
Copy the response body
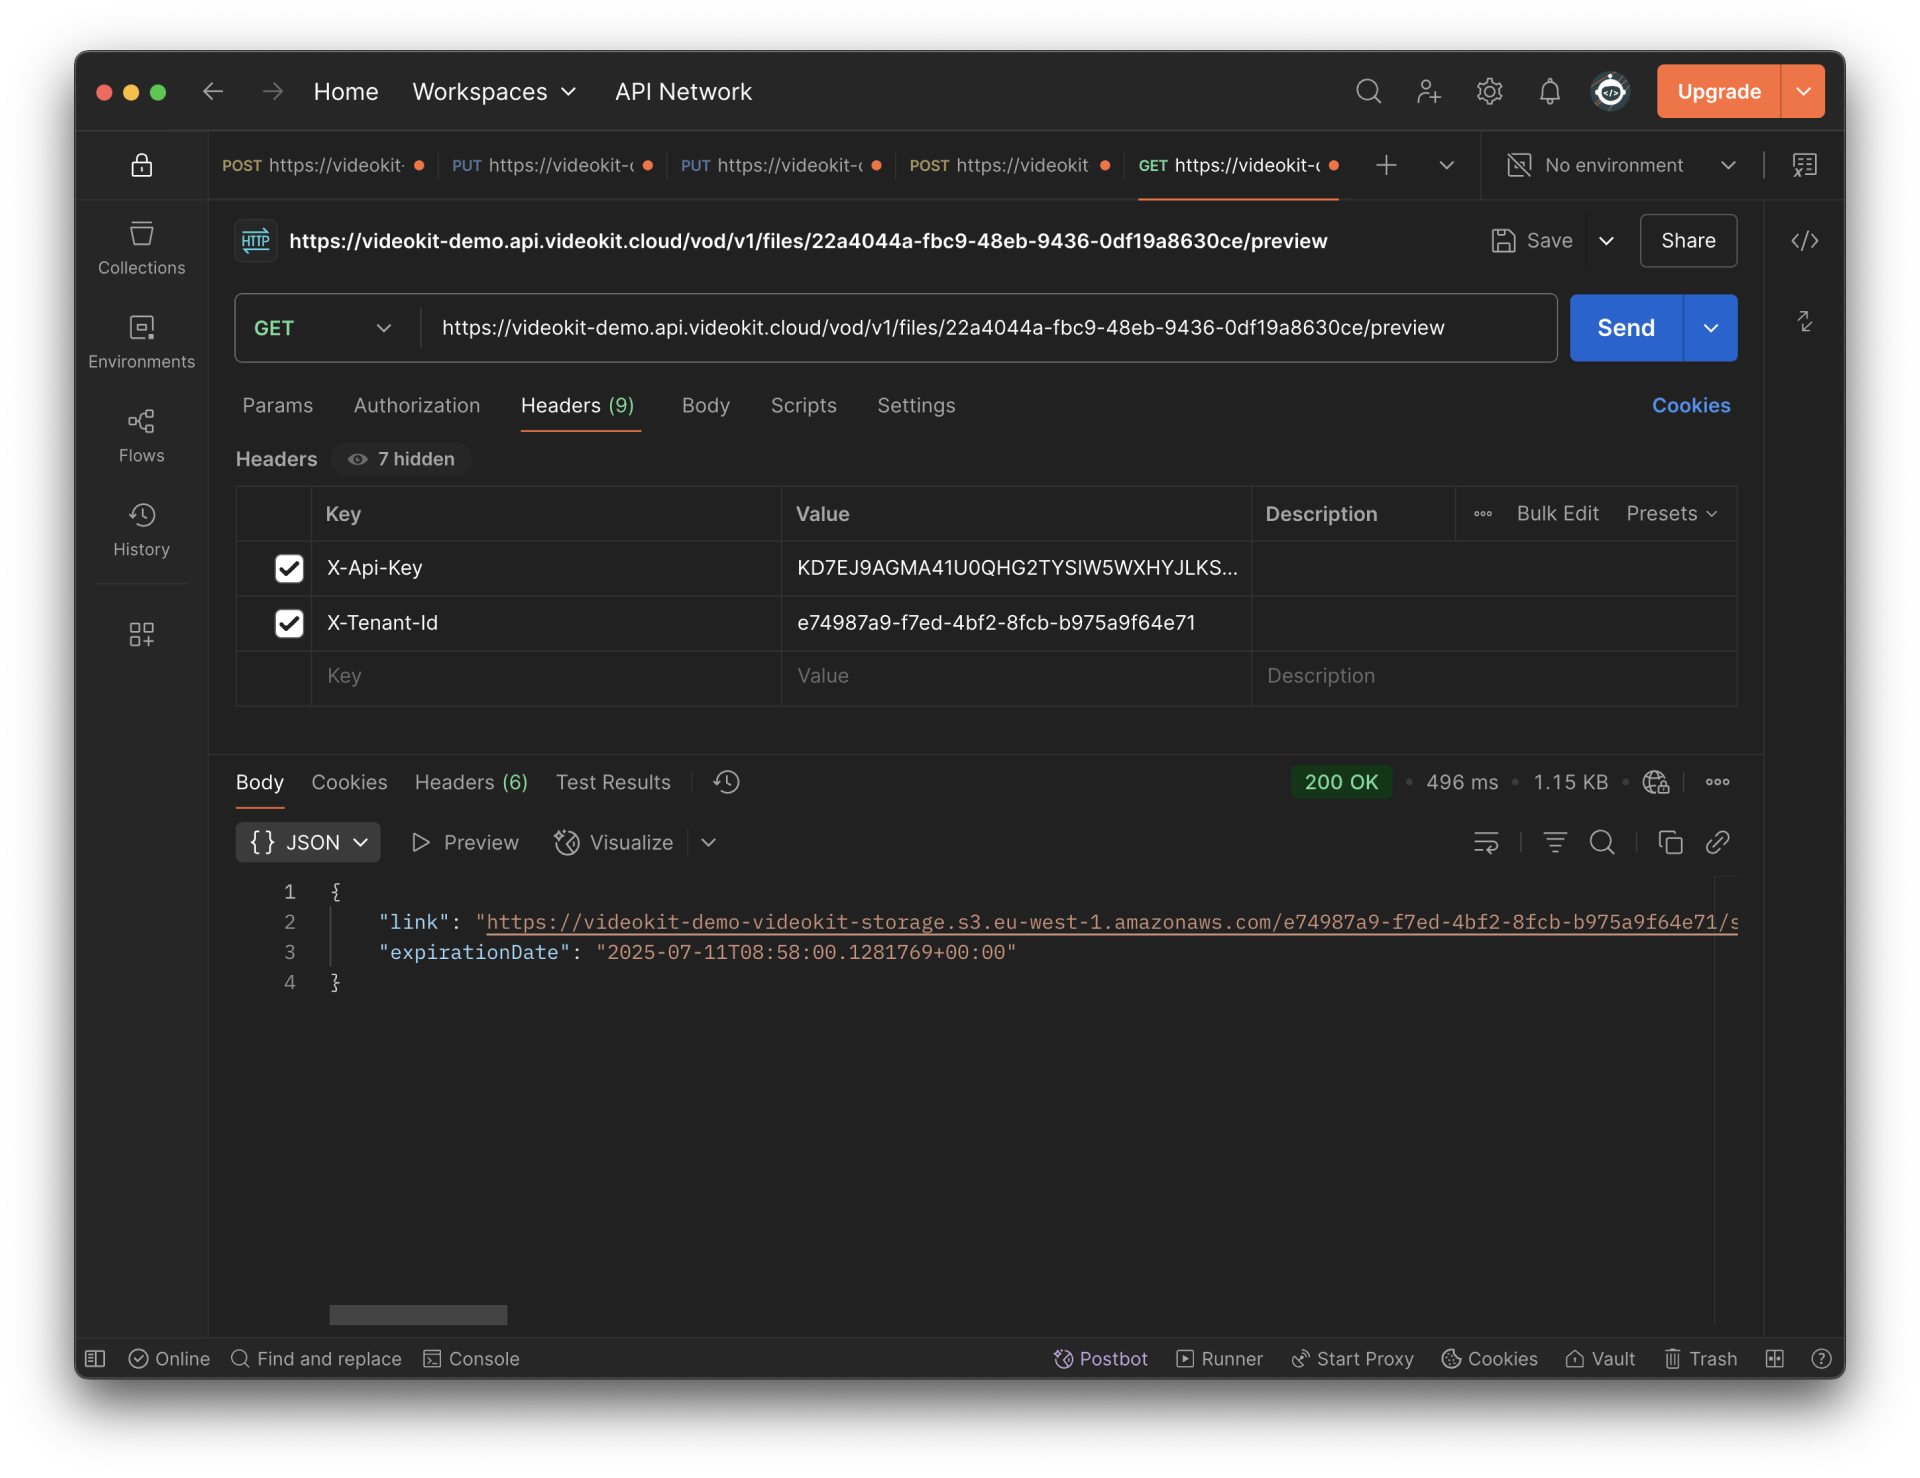point(1670,842)
